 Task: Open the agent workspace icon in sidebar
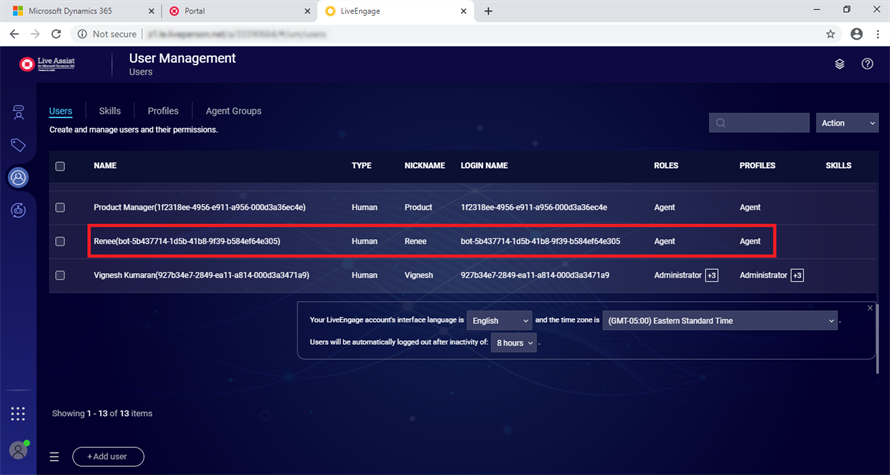coord(18,112)
